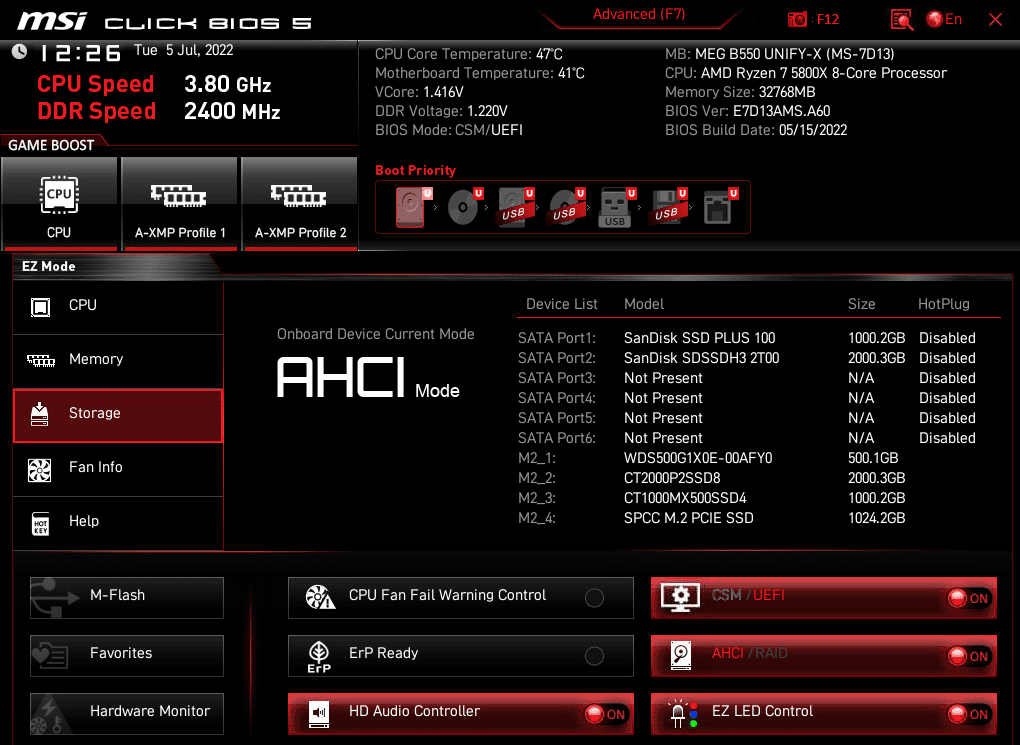Viewport: 1020px width, 745px height.
Task: Open M-Flash utility
Action: (127, 597)
